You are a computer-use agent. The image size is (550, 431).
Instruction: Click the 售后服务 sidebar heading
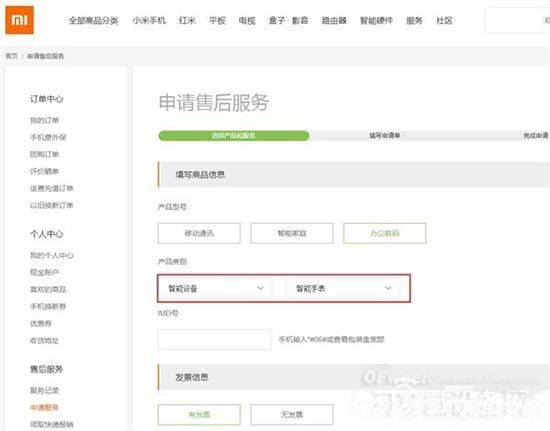pos(46,369)
